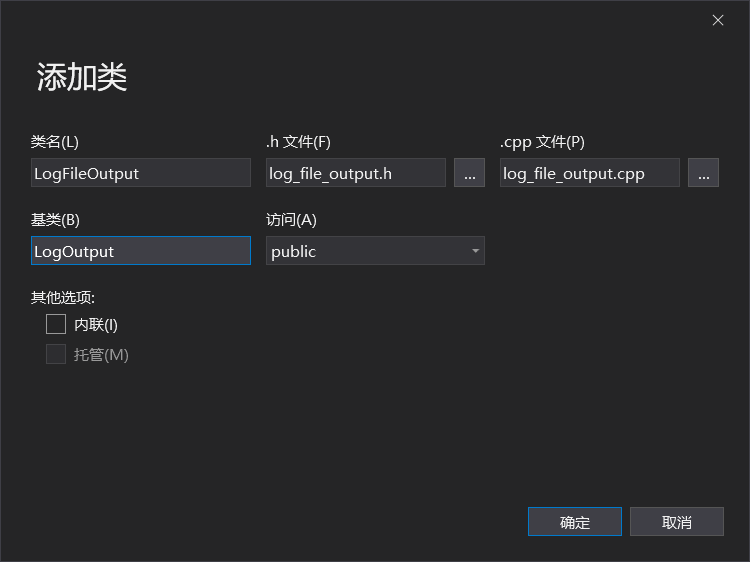Click the 其他选项 section label
The image size is (750, 562).
pyautogui.click(x=63, y=297)
